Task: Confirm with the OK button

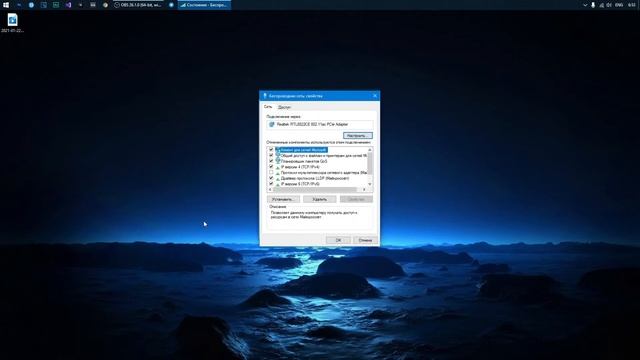Action: tap(338, 240)
